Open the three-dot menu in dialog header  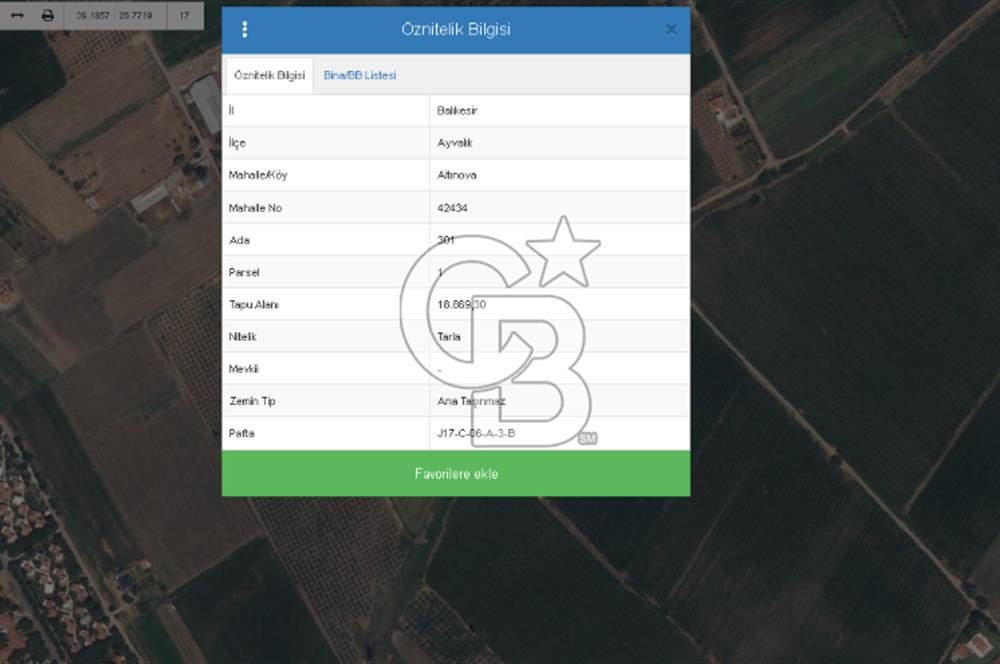(245, 30)
